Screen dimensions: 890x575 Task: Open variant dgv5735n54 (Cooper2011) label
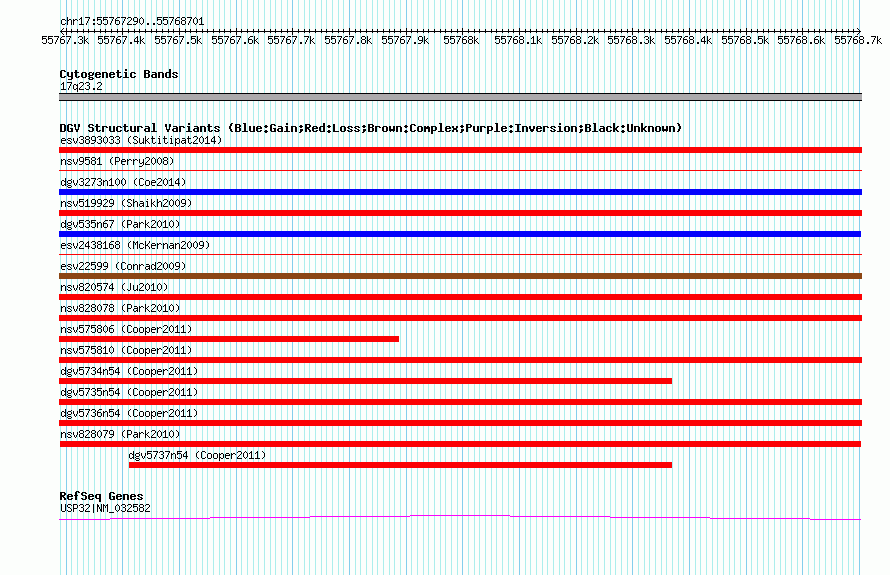[129, 392]
